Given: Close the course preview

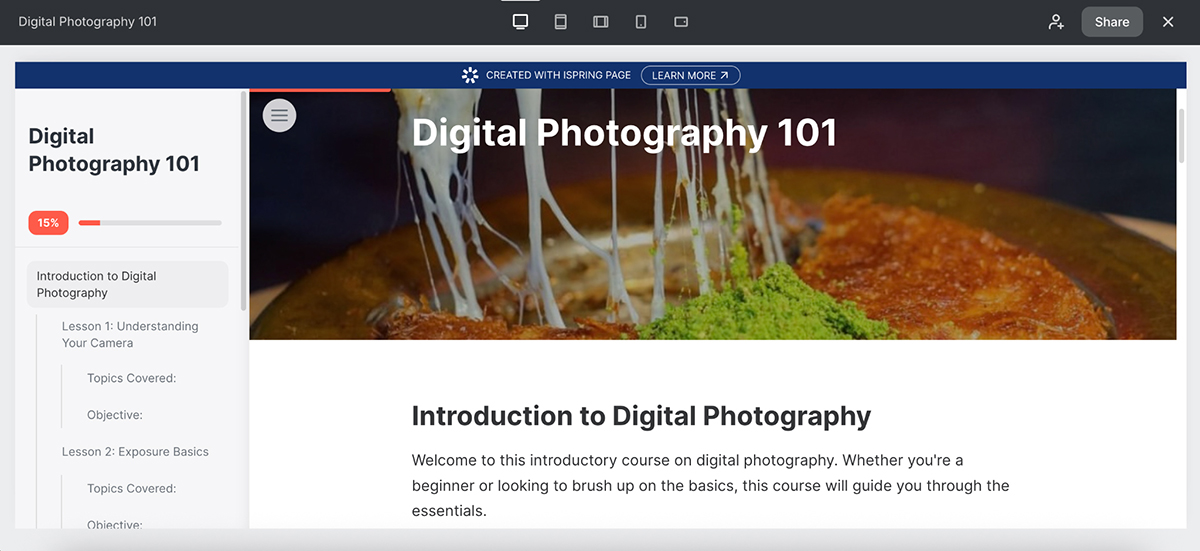Looking at the screenshot, I should (1168, 22).
